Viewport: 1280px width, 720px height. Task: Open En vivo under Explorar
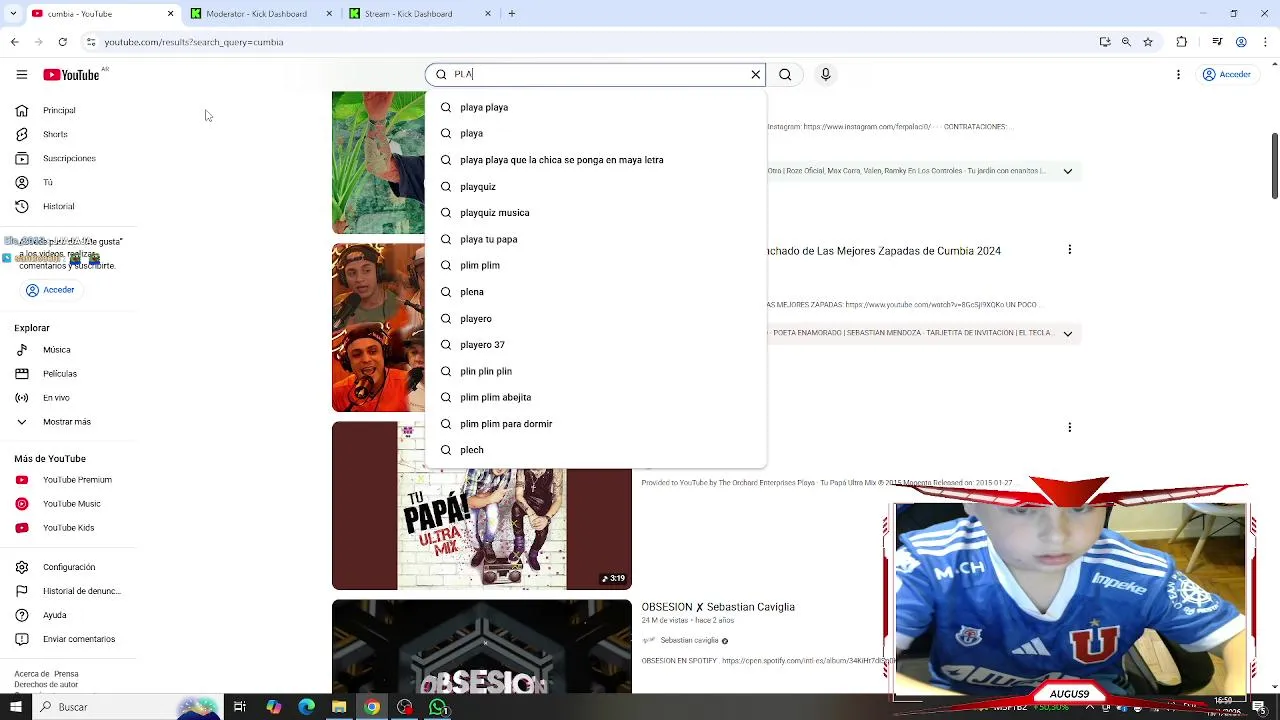tap(56, 398)
